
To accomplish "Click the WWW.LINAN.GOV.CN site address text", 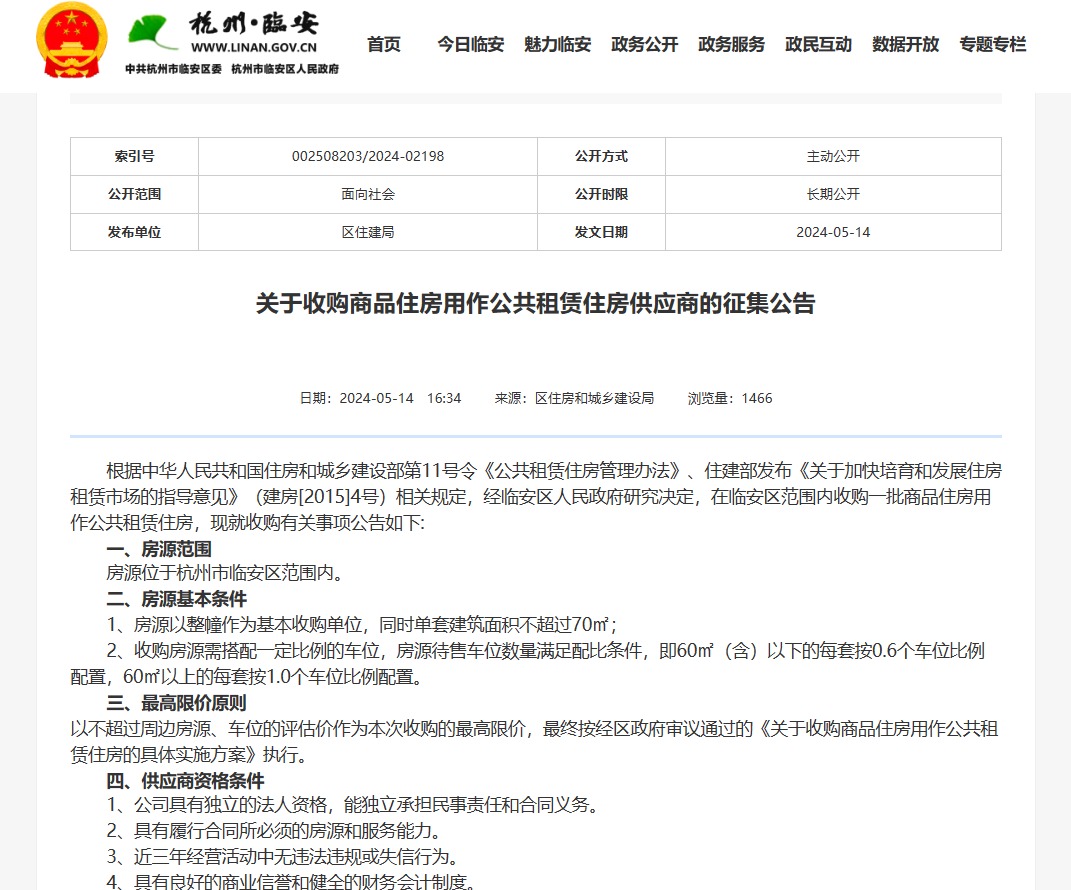I will point(254,47).
